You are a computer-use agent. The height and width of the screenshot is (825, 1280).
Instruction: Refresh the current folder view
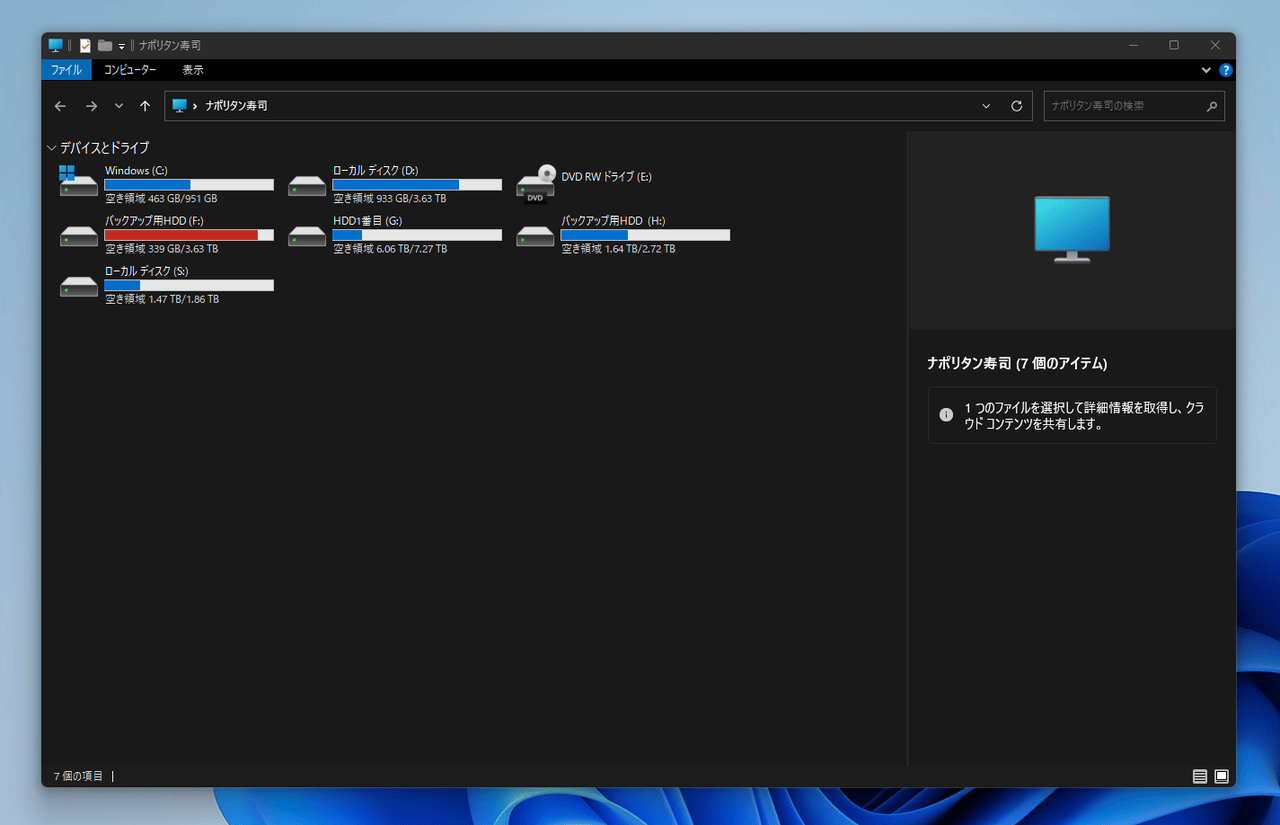click(1017, 106)
